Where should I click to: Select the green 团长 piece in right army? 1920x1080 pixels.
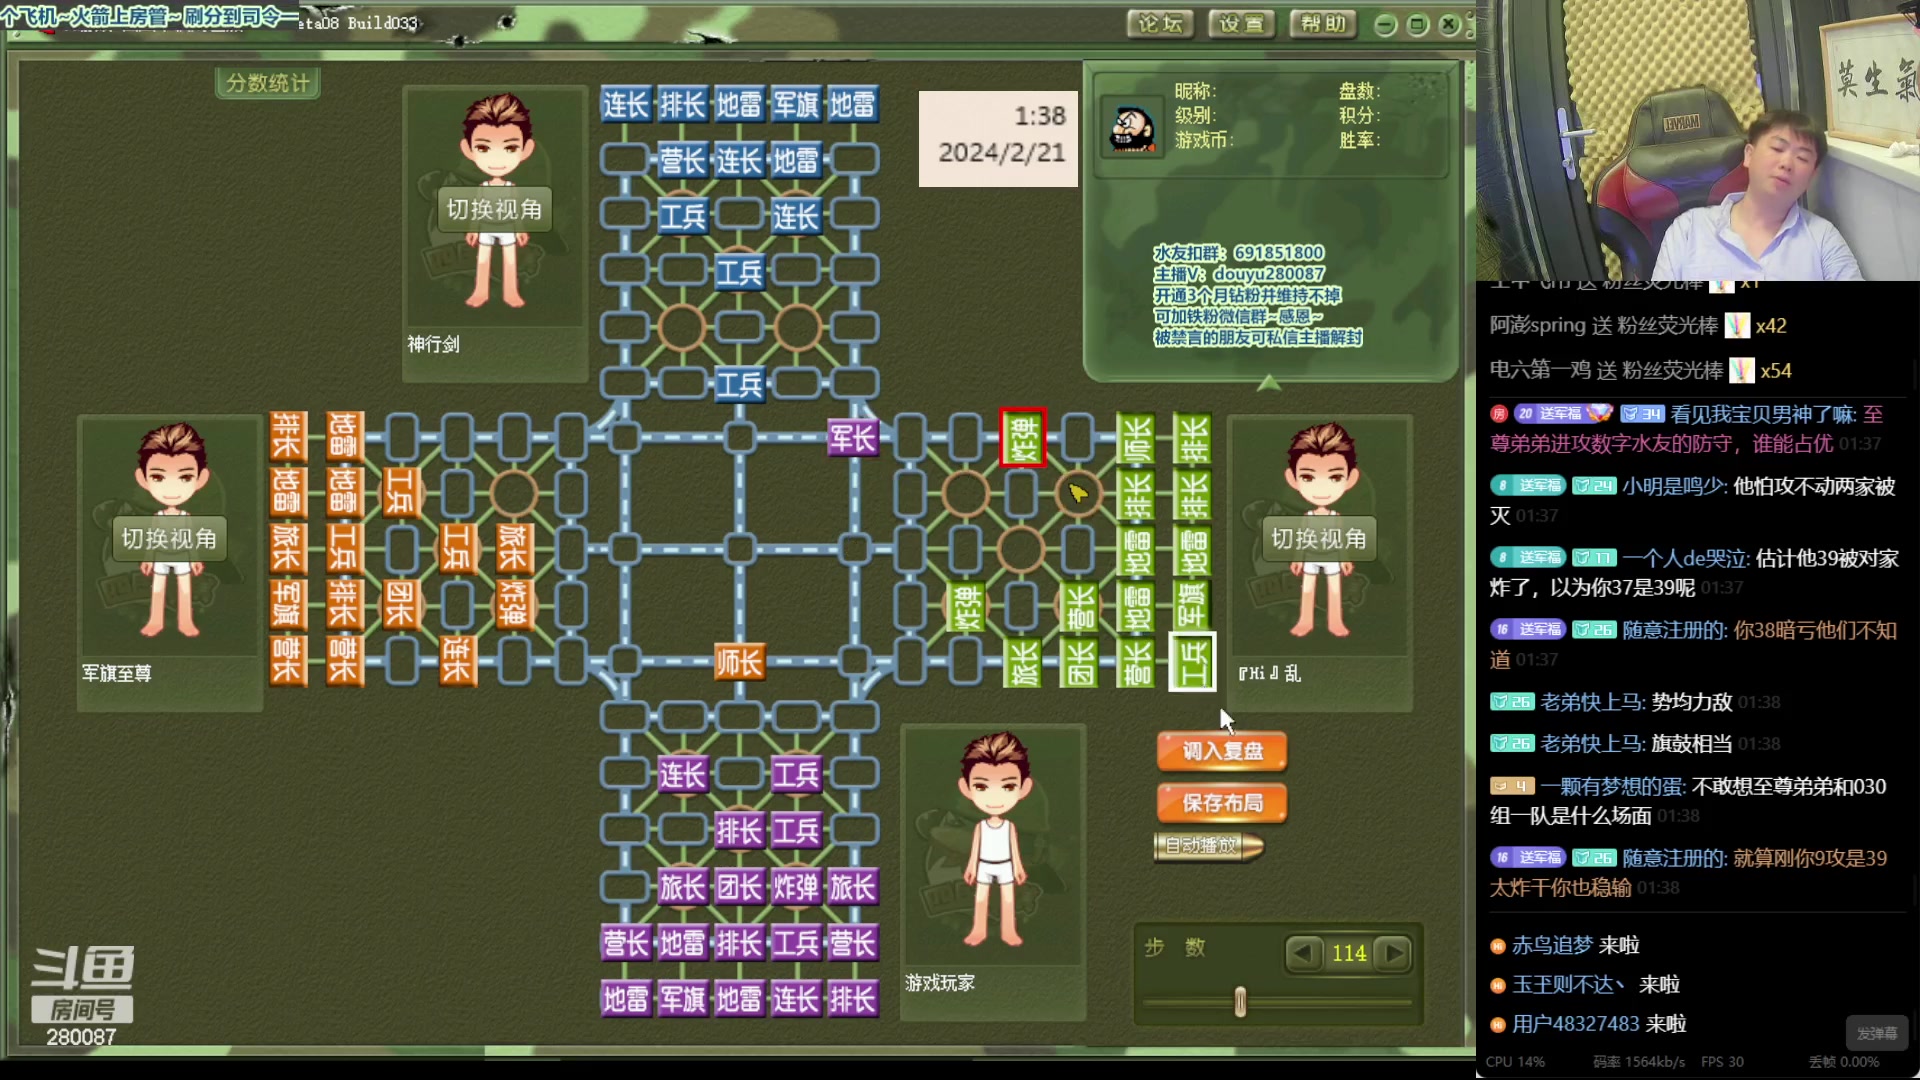coord(1079,661)
